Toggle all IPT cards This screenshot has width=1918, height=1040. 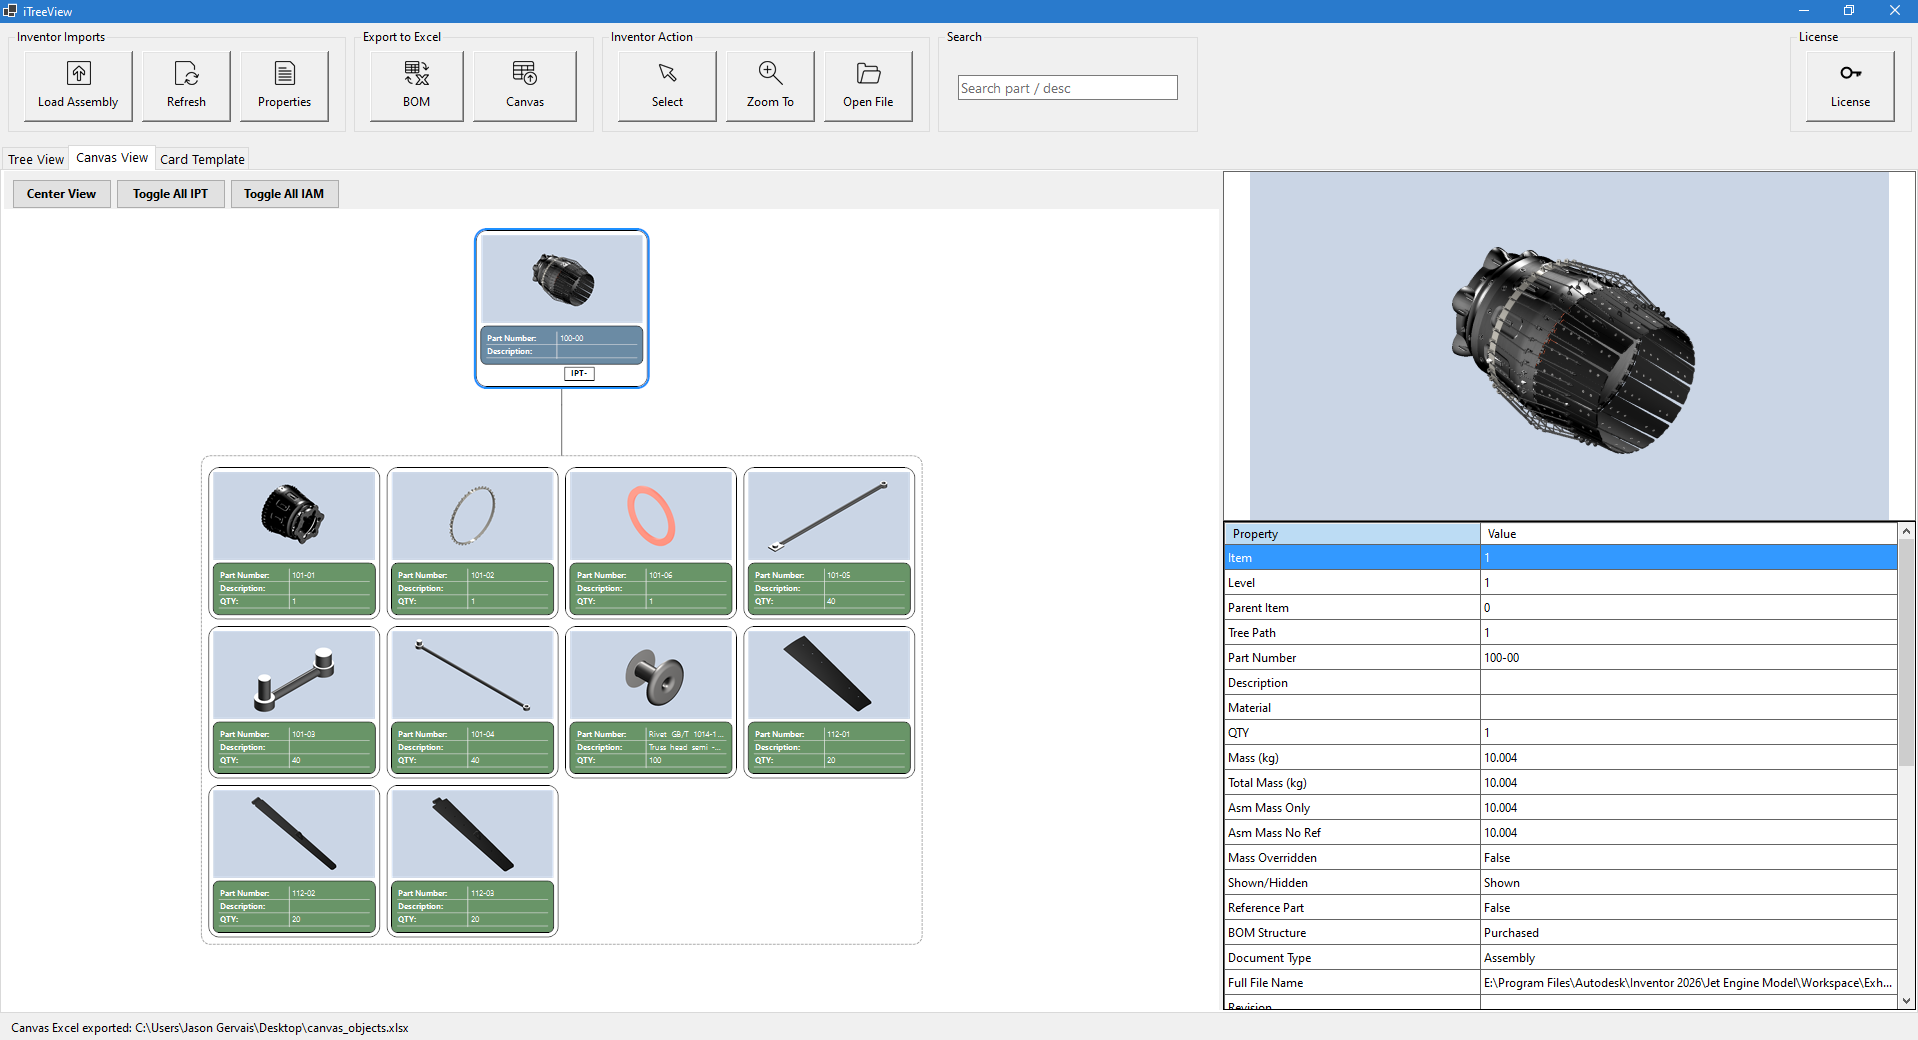[170, 194]
